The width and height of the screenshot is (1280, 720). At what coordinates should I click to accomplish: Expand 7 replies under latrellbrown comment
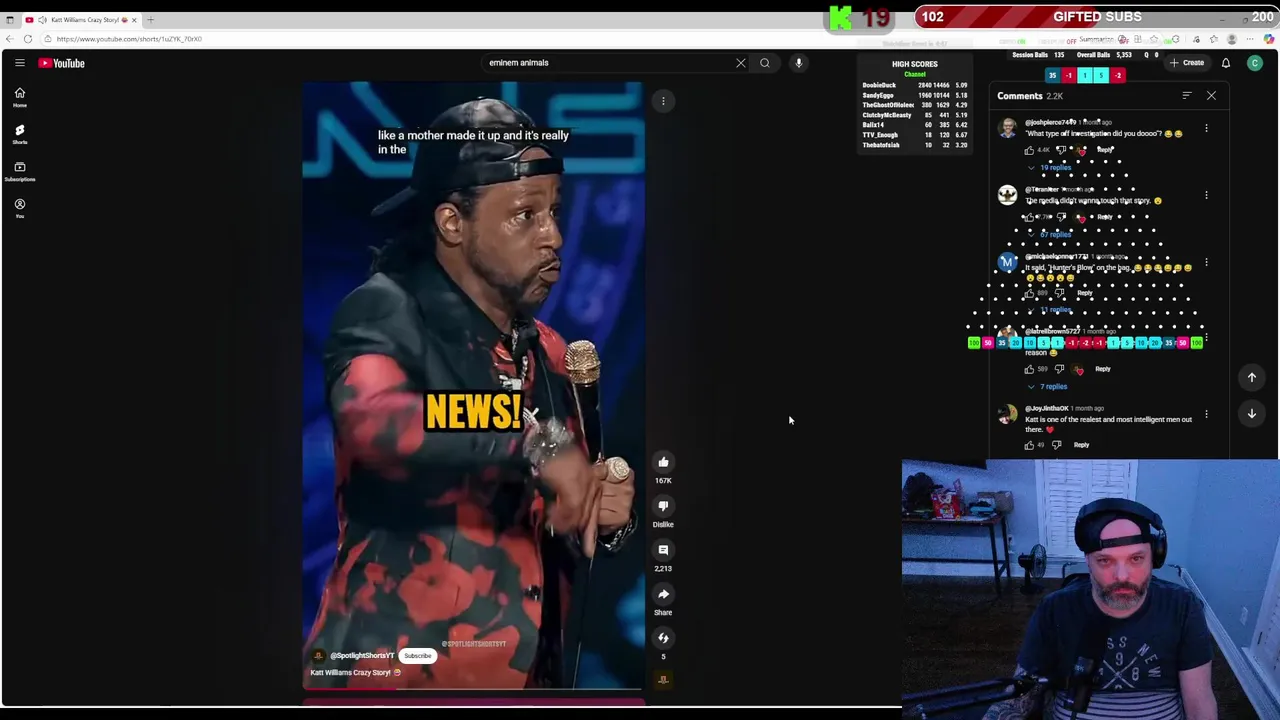[x=1048, y=386]
